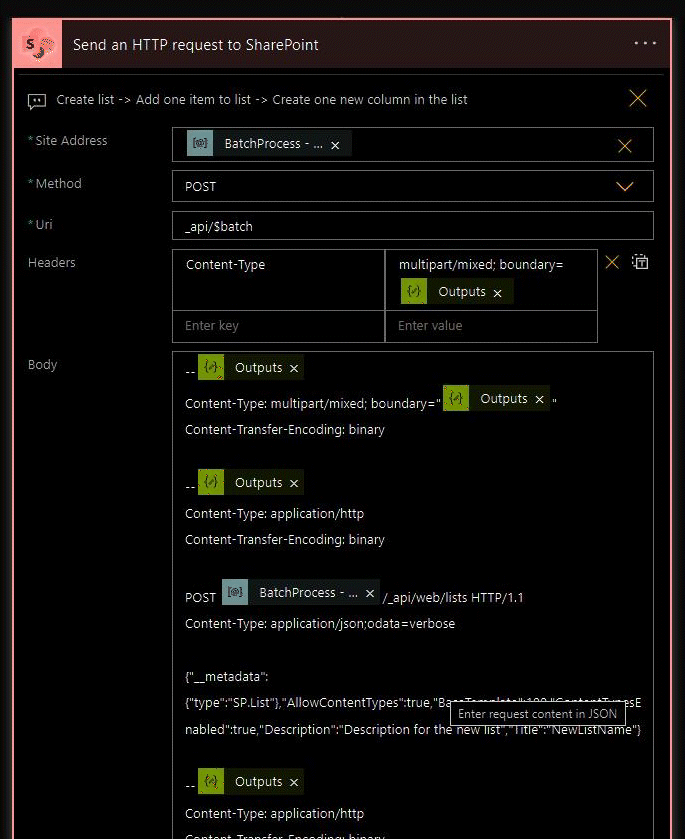Select the POST method field
The image size is (685, 839).
(x=413, y=186)
